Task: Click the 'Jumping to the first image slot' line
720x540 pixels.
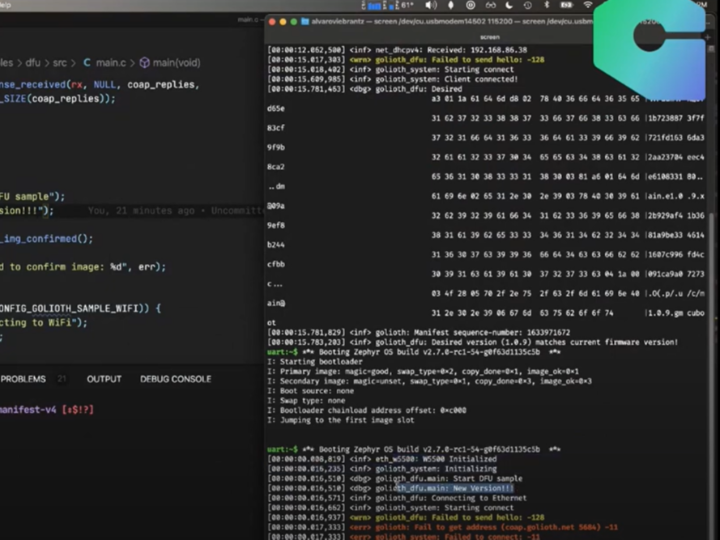Action: (x=341, y=420)
